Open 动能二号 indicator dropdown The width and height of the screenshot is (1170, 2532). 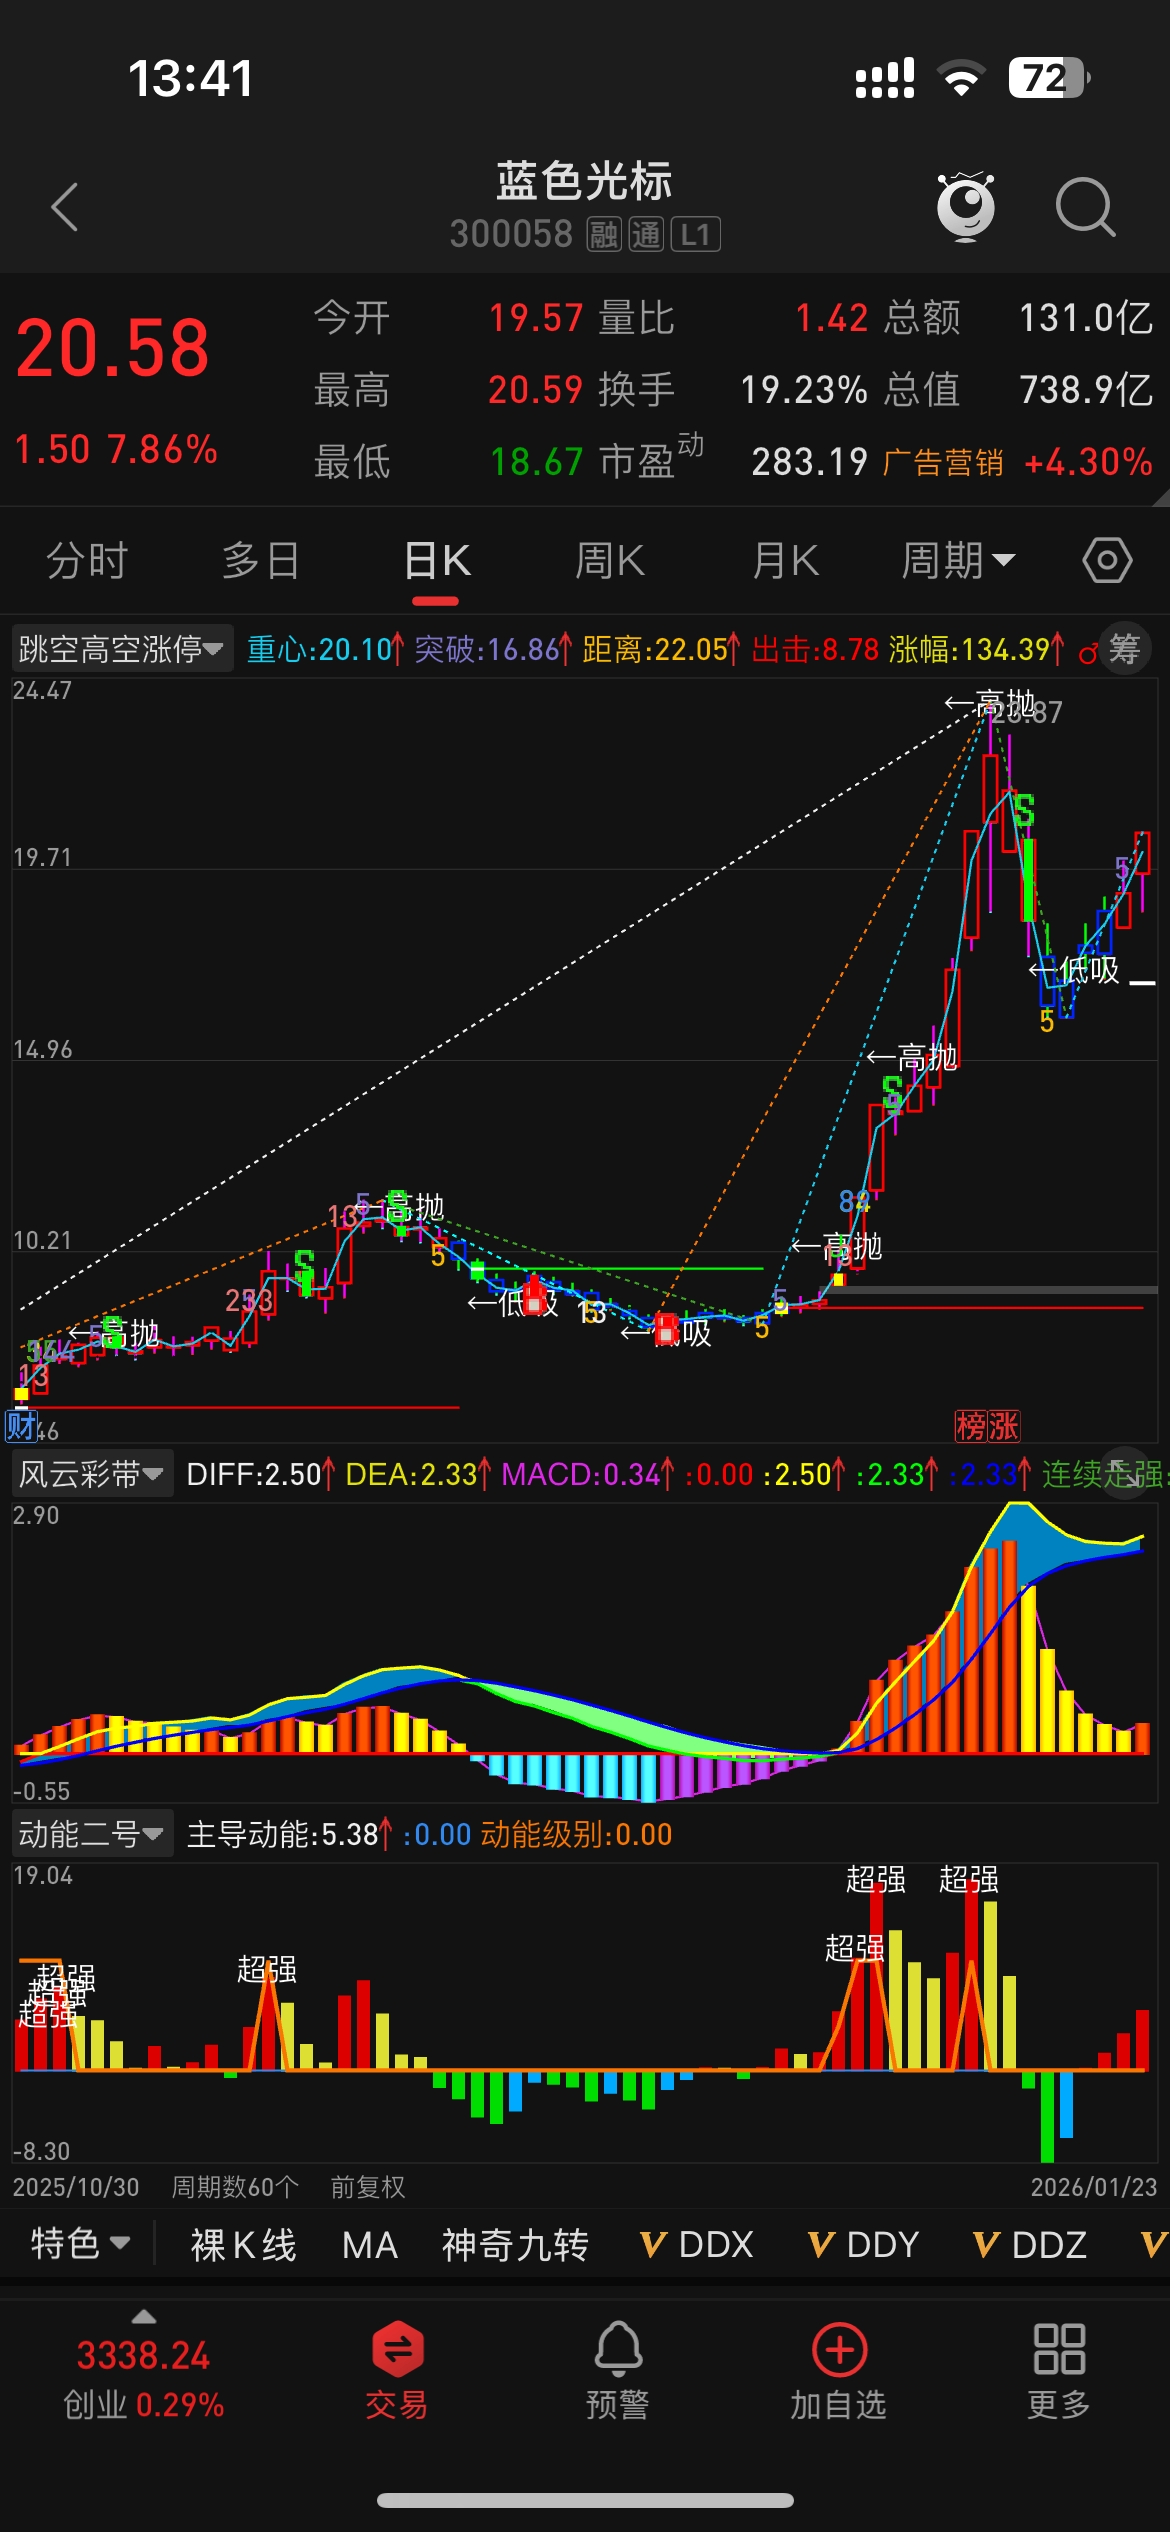(91, 1834)
